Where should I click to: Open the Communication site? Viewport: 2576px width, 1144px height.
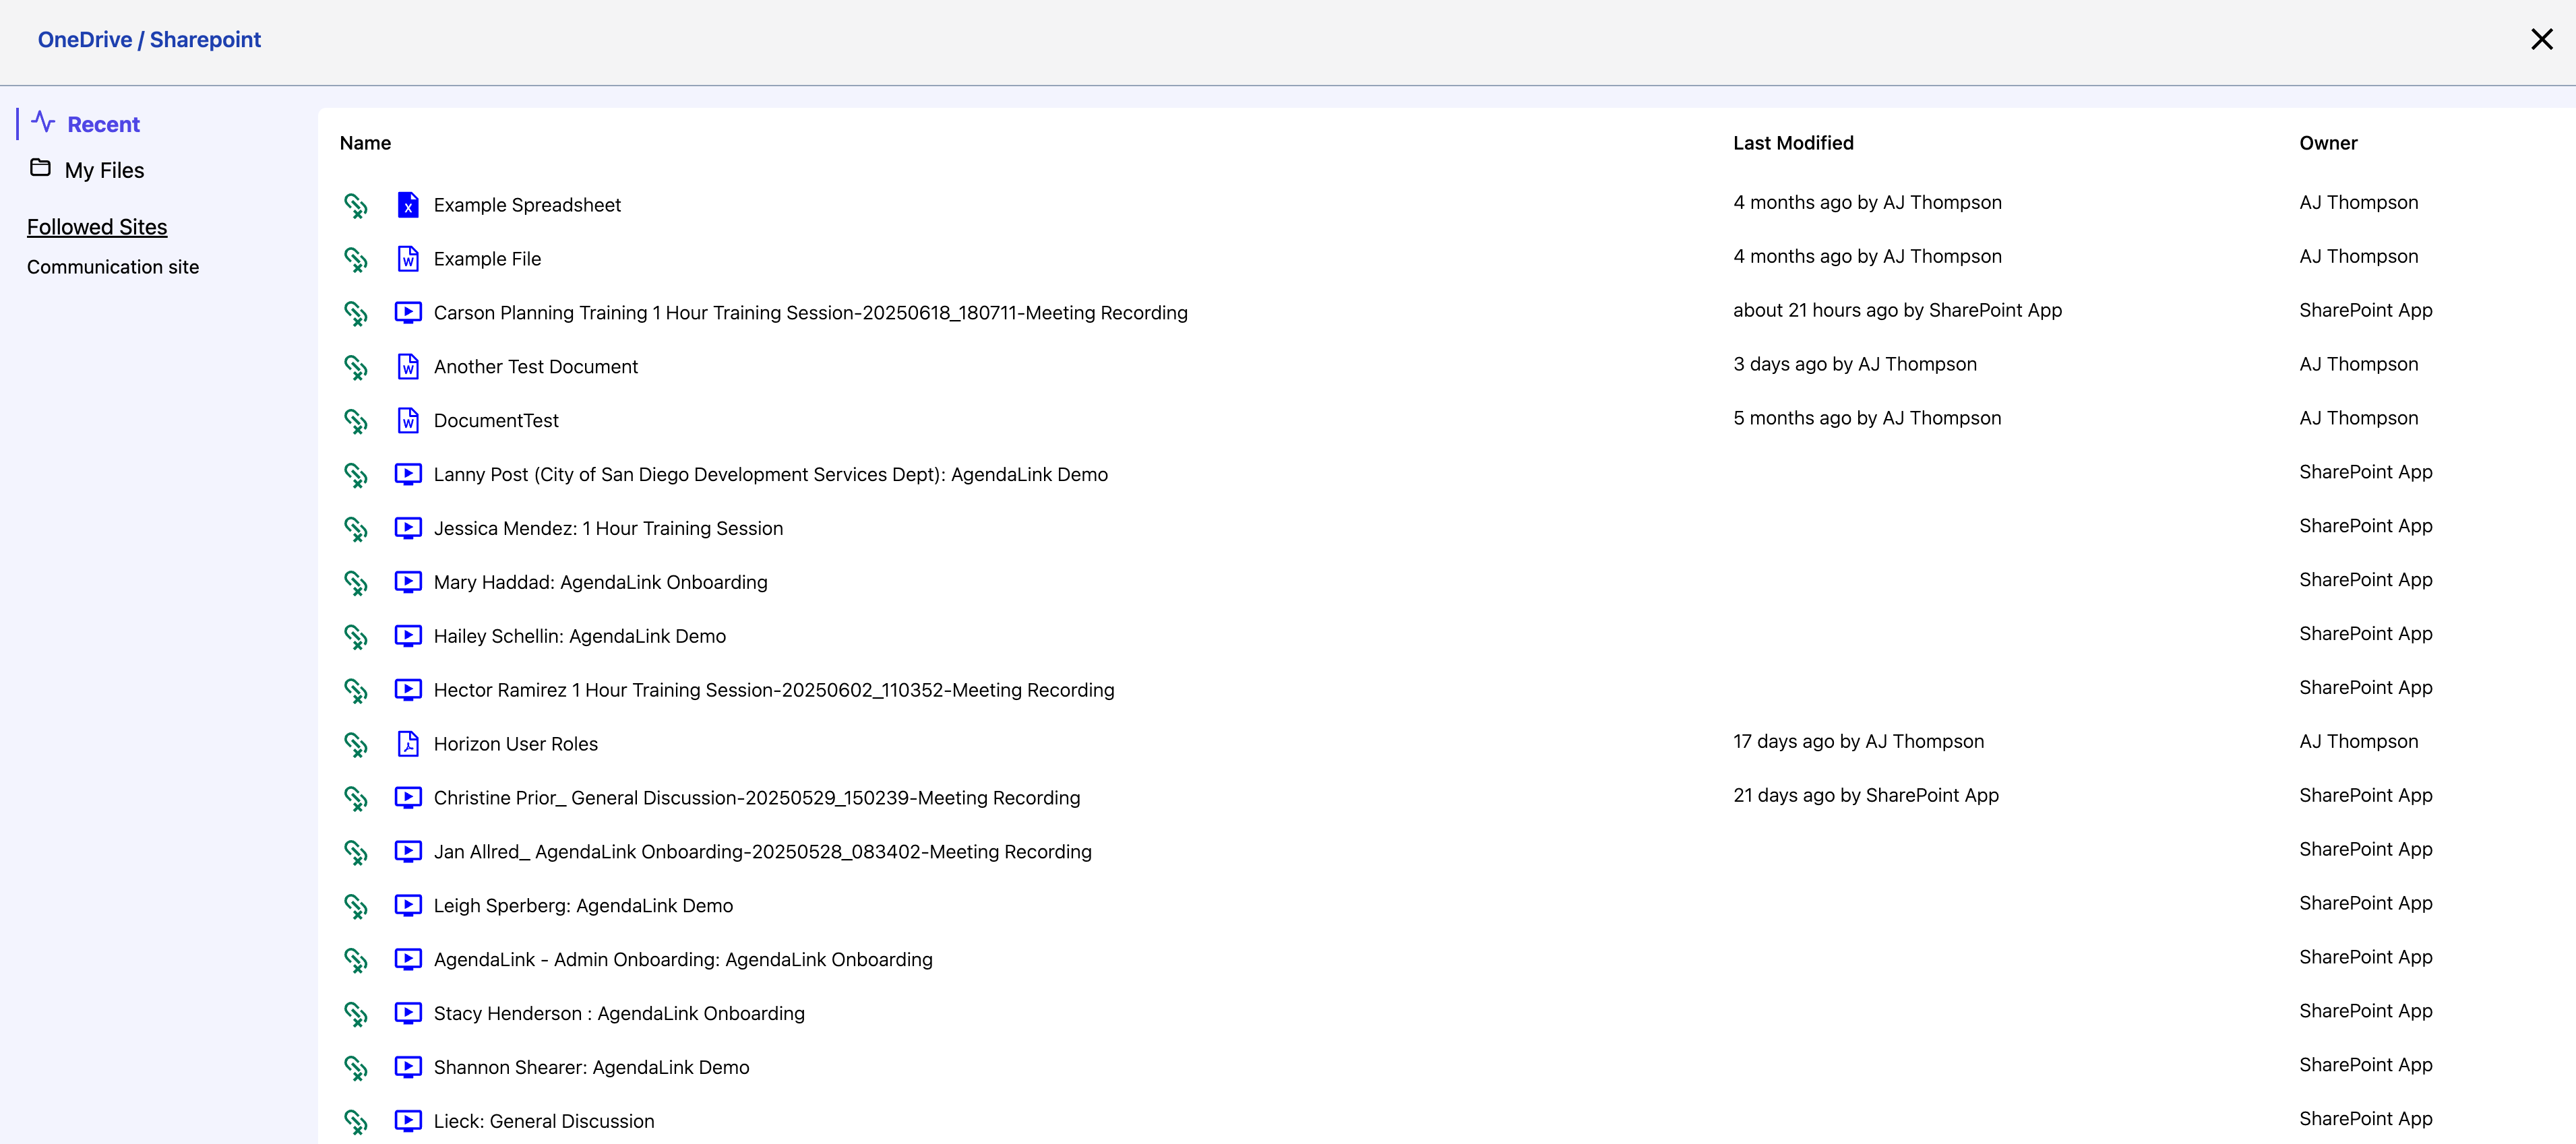113,267
